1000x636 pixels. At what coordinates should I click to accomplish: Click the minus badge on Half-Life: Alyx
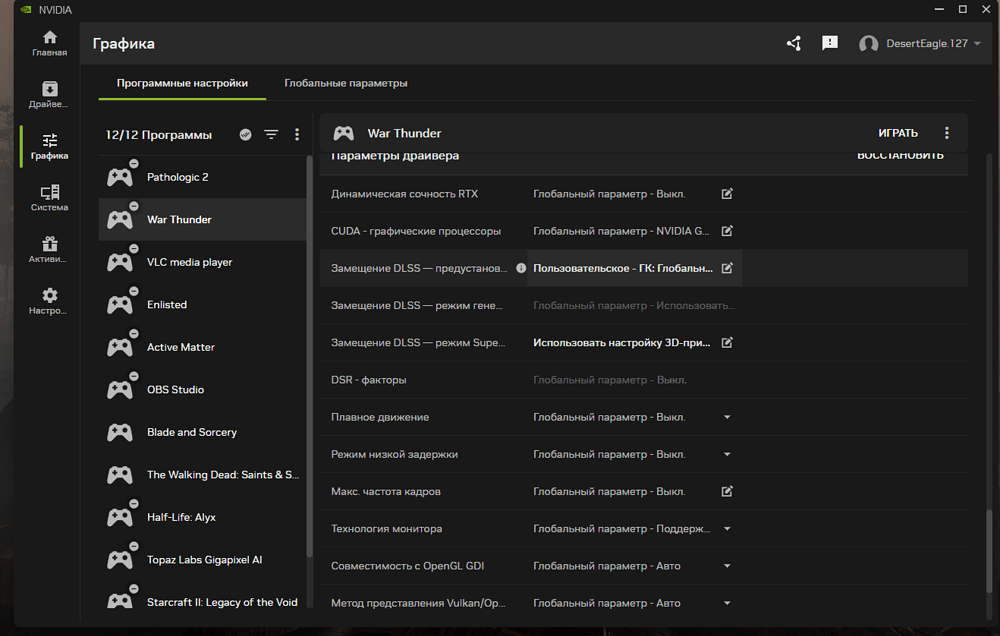[x=134, y=503]
